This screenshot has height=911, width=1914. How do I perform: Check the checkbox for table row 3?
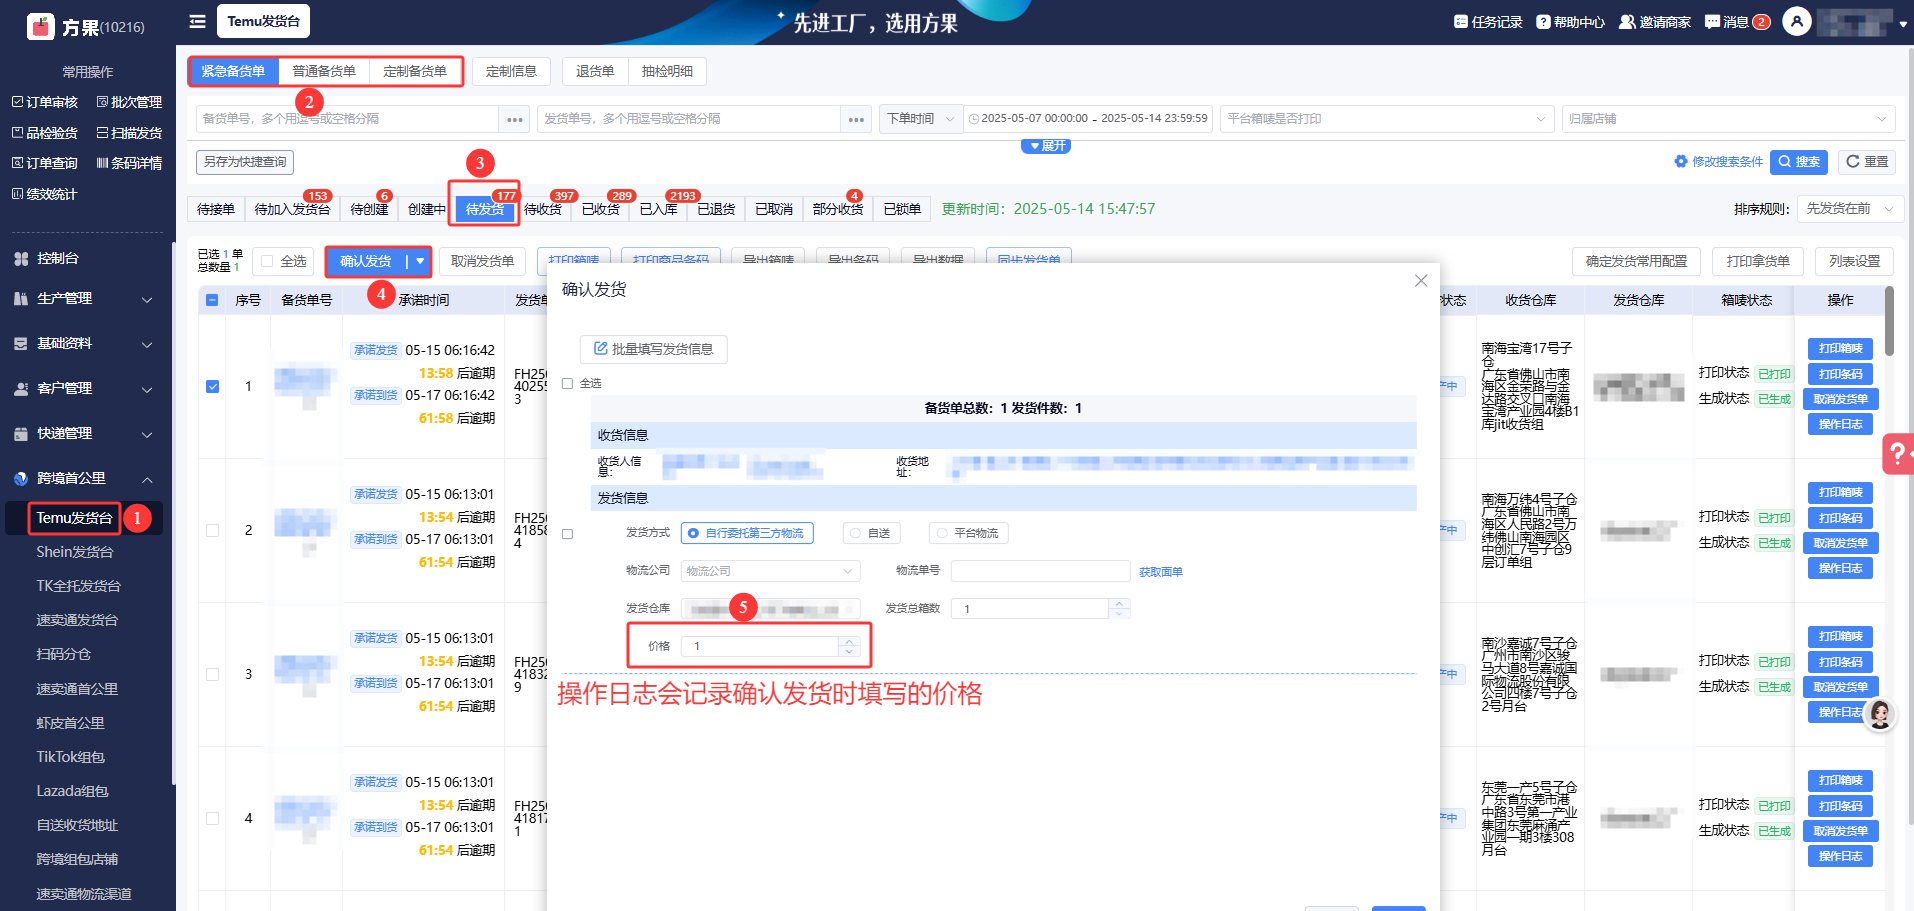[212, 674]
